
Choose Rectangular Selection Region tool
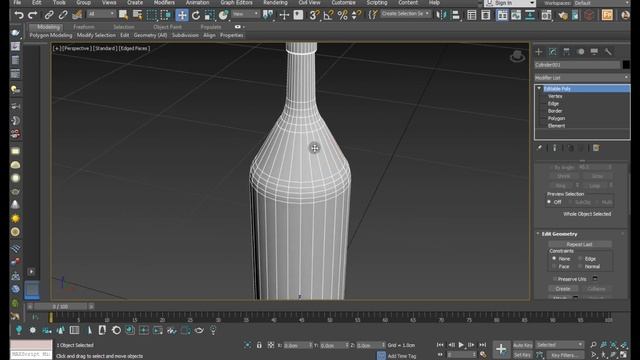click(151, 16)
